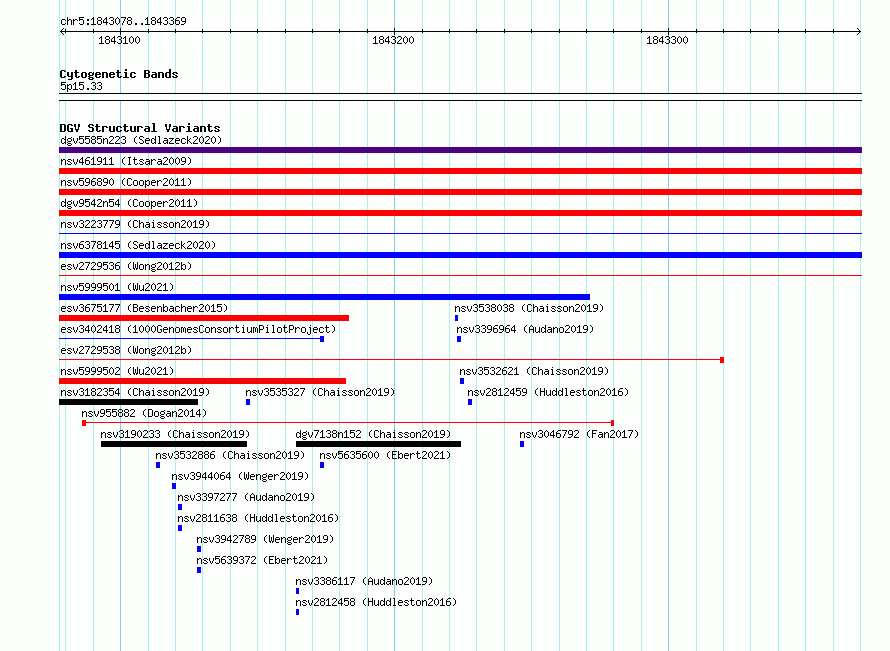The image size is (890, 651).
Task: Open variant label esv3675177 (Besenbacher2015)
Action: point(144,308)
